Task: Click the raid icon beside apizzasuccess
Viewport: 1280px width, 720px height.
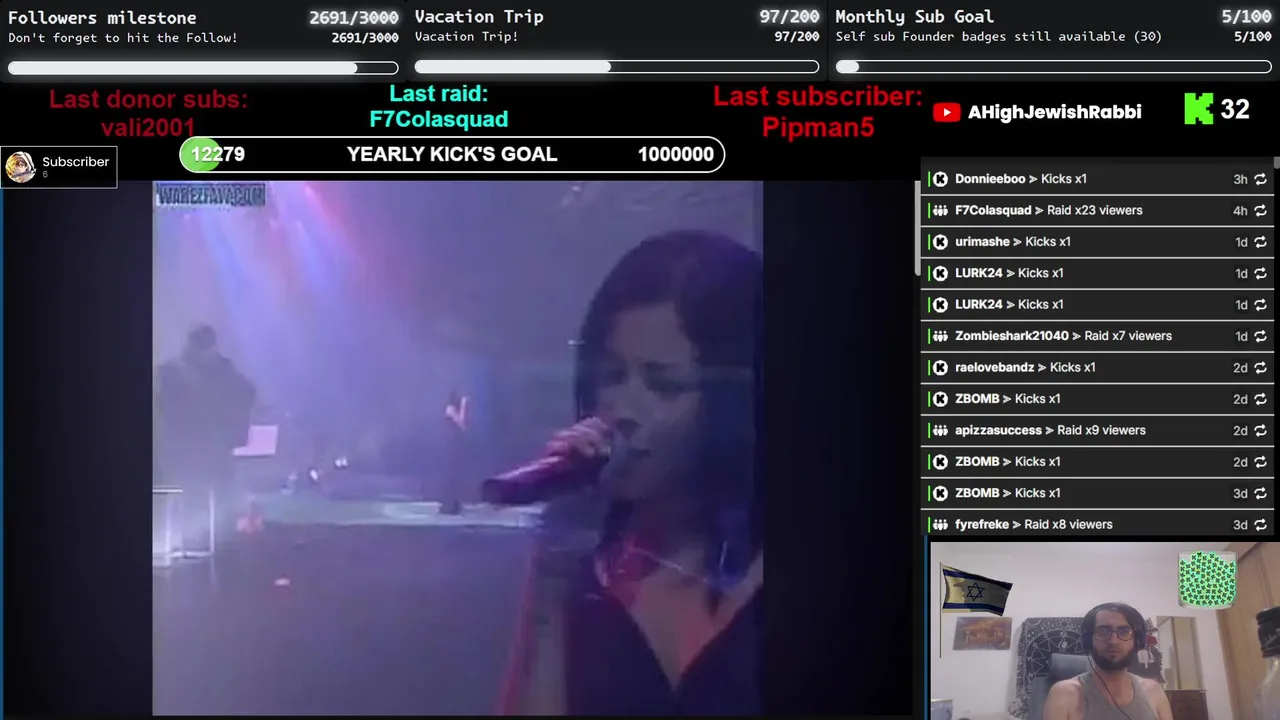Action: (x=940, y=430)
